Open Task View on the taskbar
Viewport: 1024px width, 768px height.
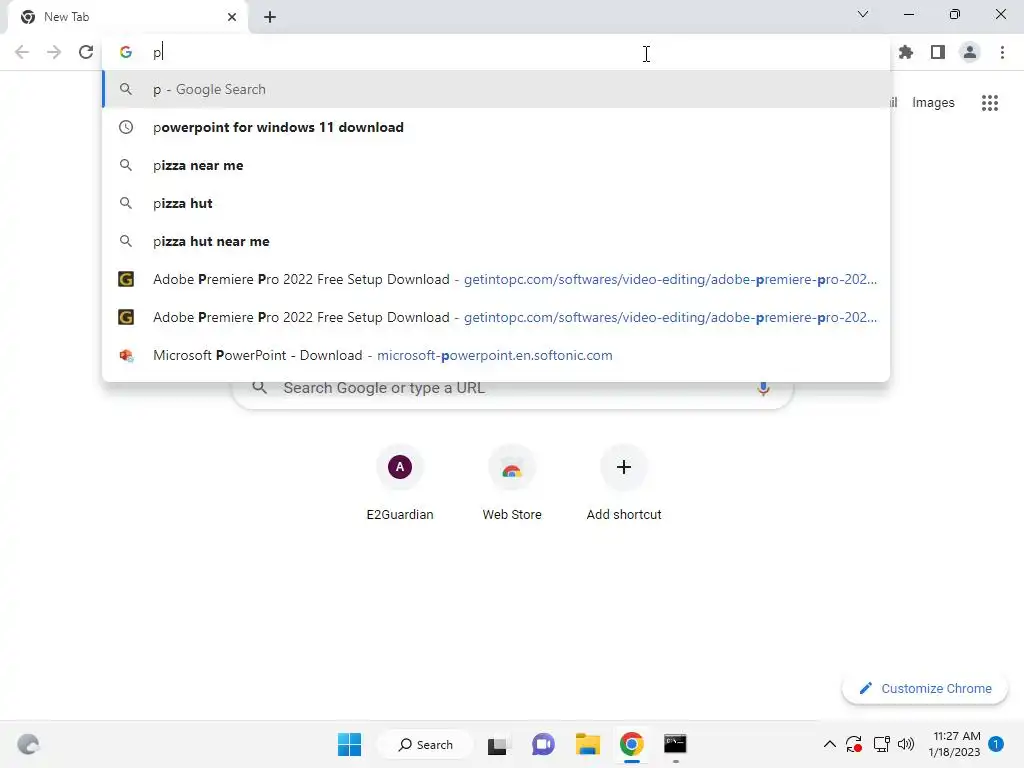498,744
